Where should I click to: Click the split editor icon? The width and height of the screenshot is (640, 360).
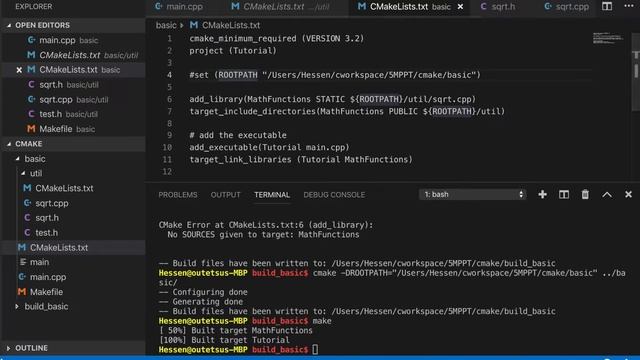tap(607, 6)
